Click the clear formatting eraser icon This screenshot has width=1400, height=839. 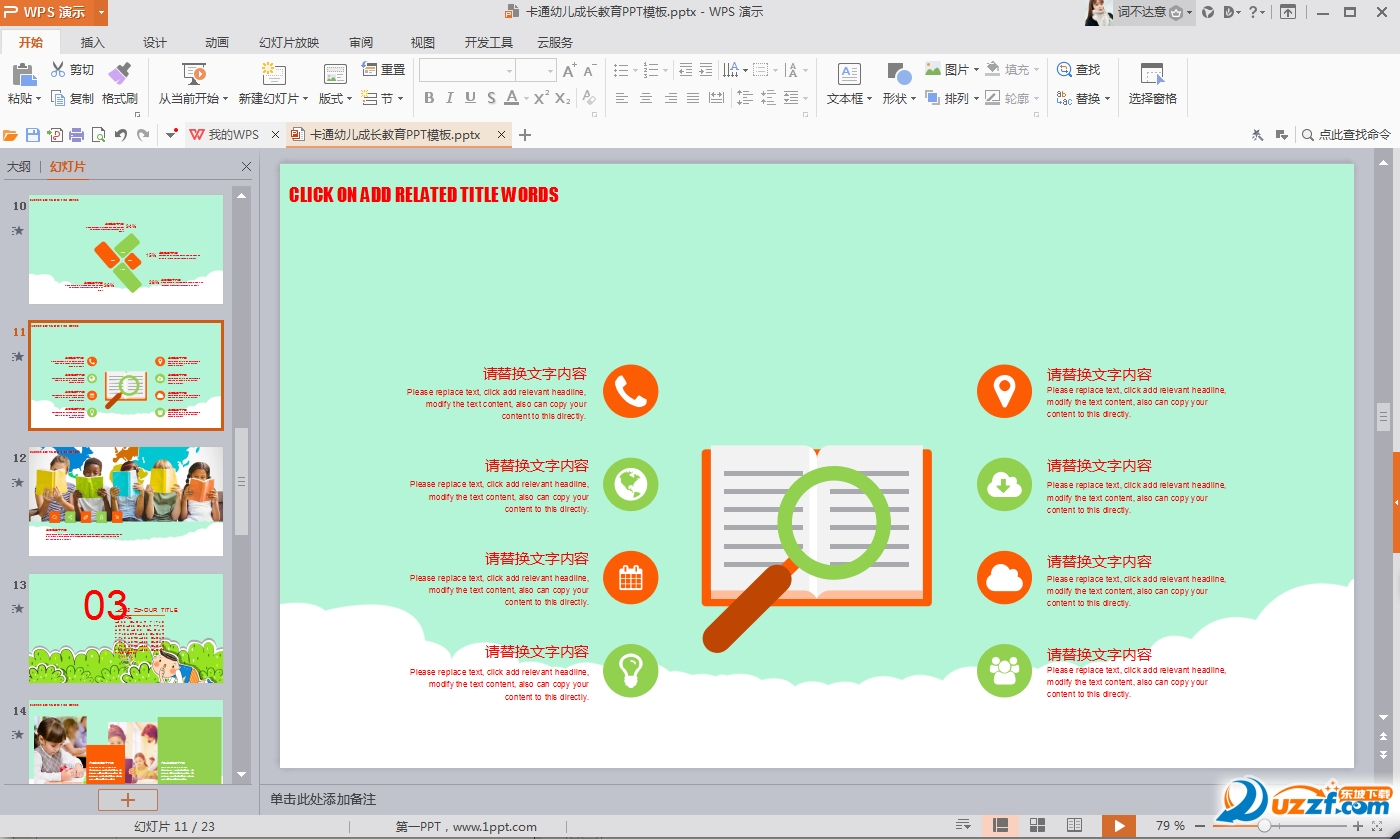(x=589, y=98)
